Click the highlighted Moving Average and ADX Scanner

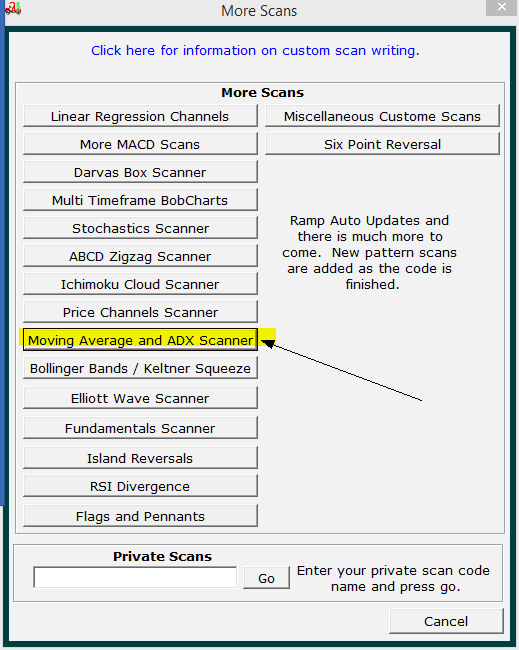(140, 340)
